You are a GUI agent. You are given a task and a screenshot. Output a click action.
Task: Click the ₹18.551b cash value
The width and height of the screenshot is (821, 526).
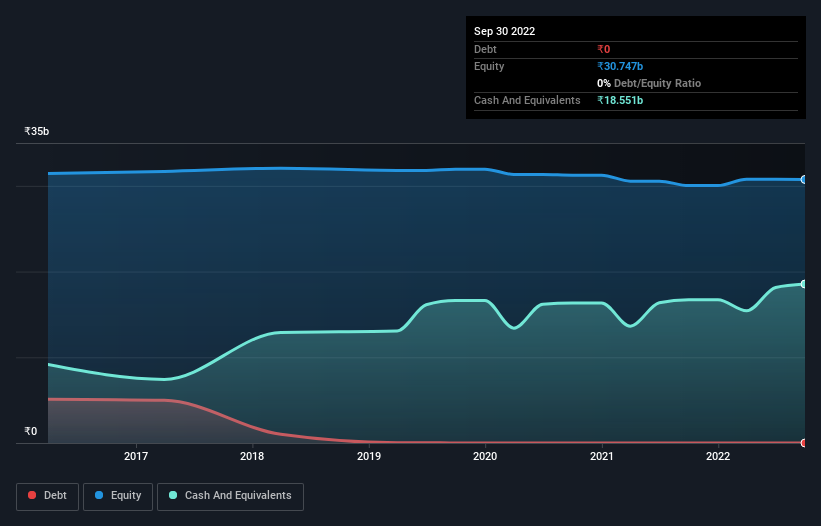click(620, 100)
